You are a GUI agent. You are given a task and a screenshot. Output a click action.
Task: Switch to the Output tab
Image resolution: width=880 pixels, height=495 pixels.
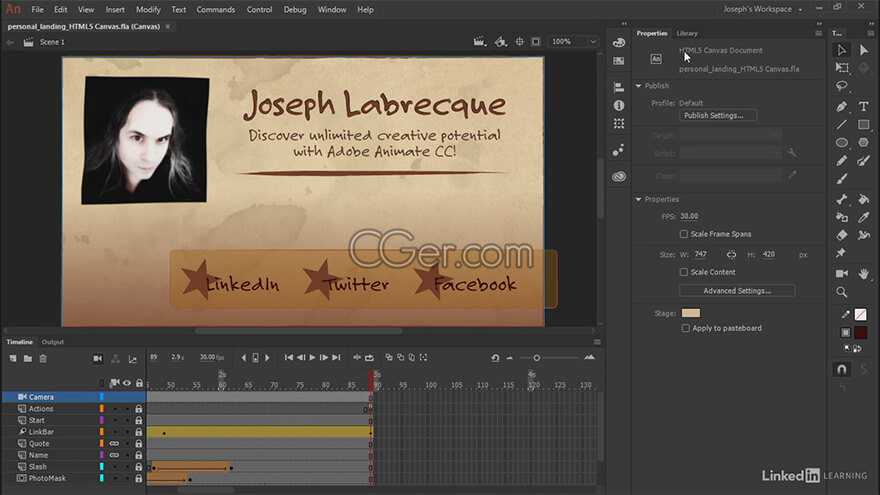(x=53, y=342)
